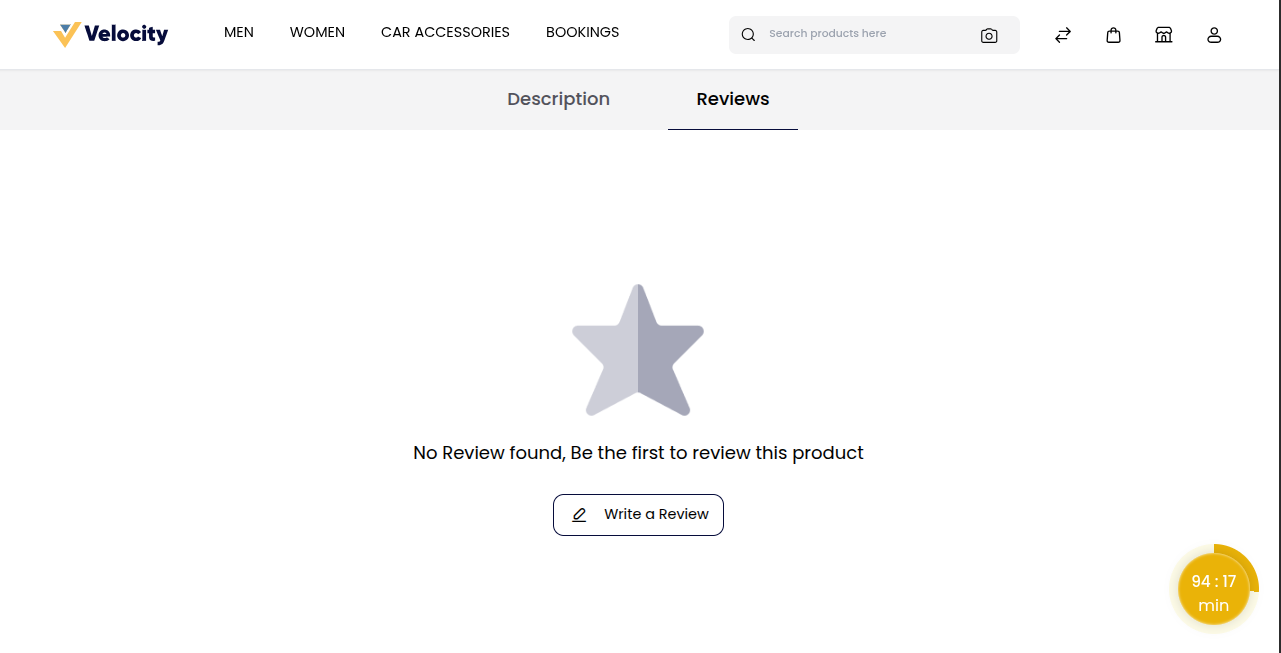Click the camera icon for image search
The image size is (1281, 653).
(x=989, y=35)
